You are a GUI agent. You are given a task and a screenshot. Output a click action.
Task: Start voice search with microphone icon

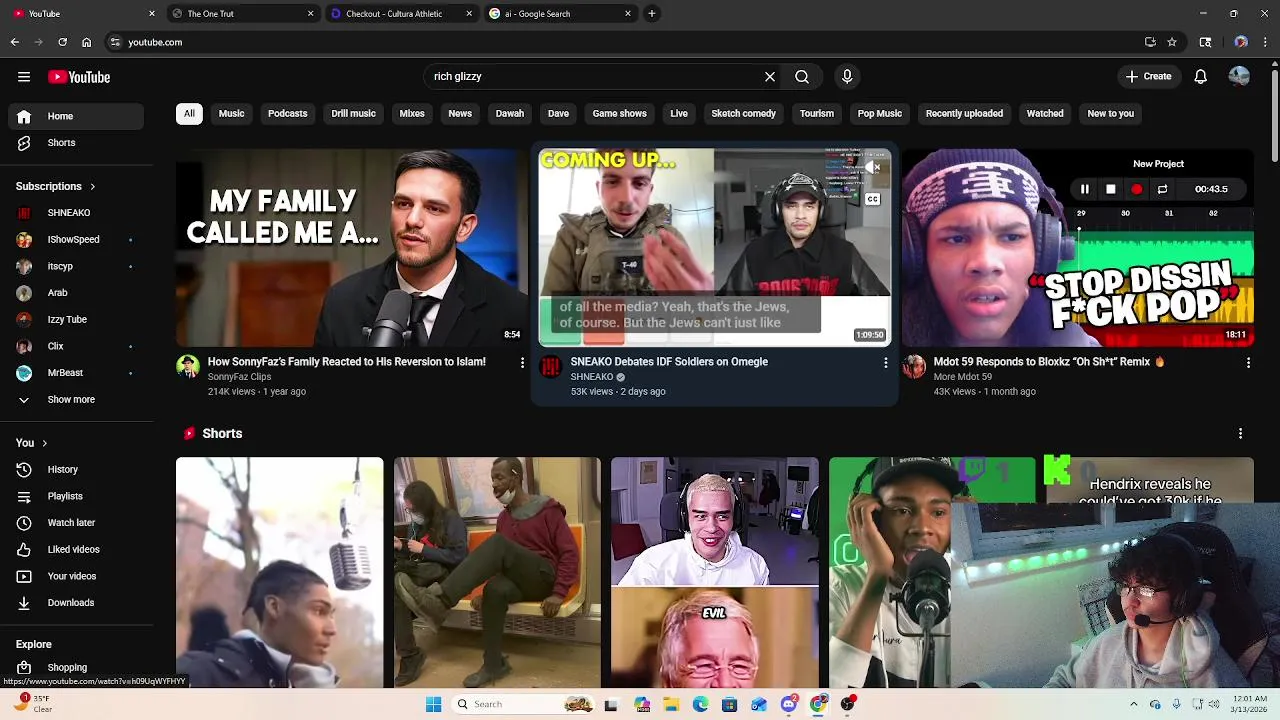(x=847, y=77)
